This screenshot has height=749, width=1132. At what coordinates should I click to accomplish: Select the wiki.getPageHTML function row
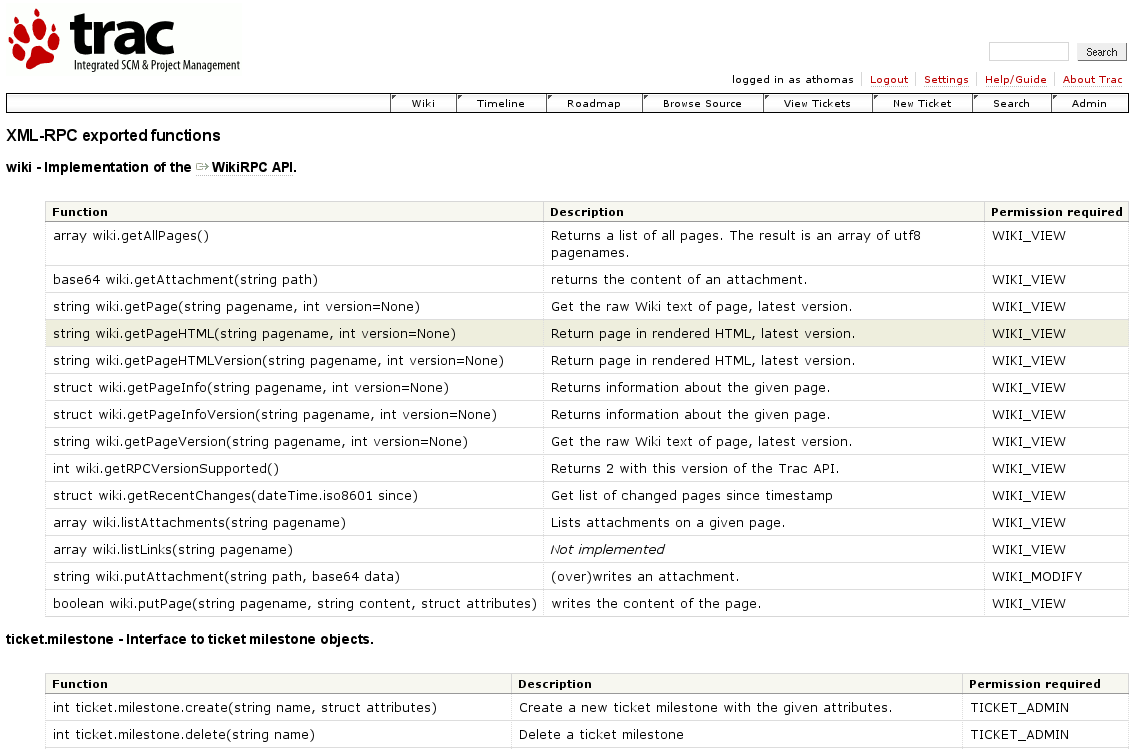pos(254,333)
